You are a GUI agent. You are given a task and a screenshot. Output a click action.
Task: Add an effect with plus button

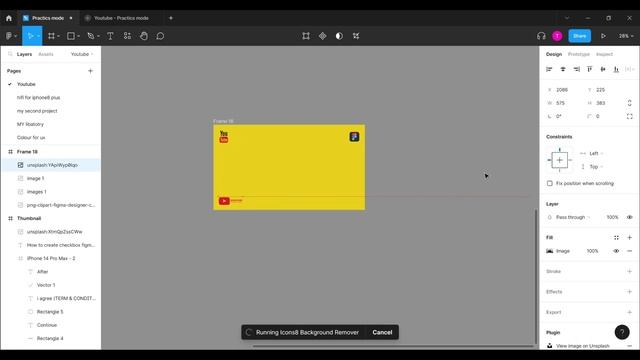click(629, 292)
